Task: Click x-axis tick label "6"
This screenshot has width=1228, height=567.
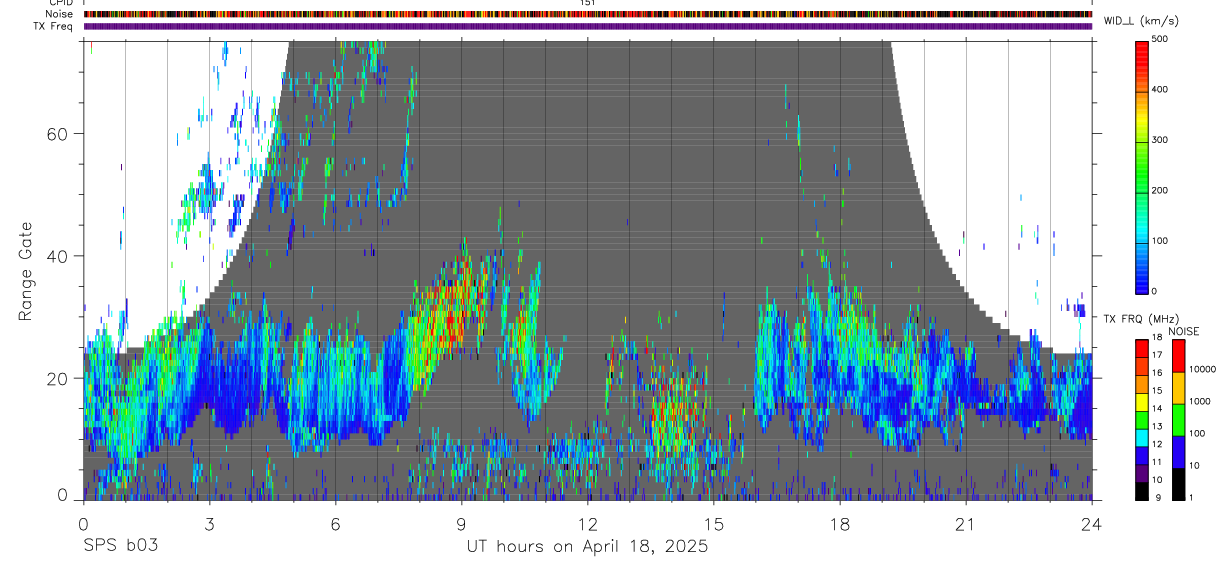Action: click(335, 523)
